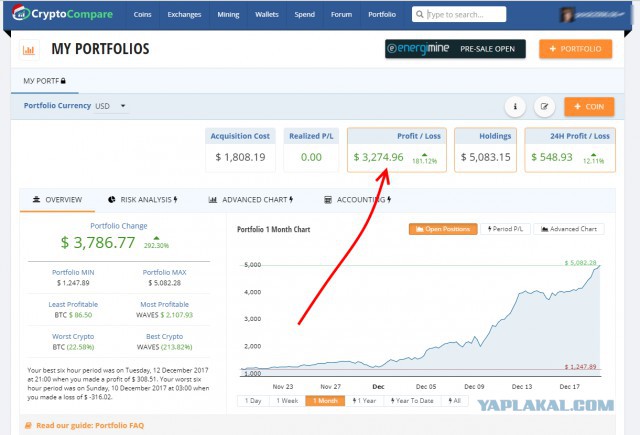Click the Holdings value $ 5,083.15

[486, 157]
